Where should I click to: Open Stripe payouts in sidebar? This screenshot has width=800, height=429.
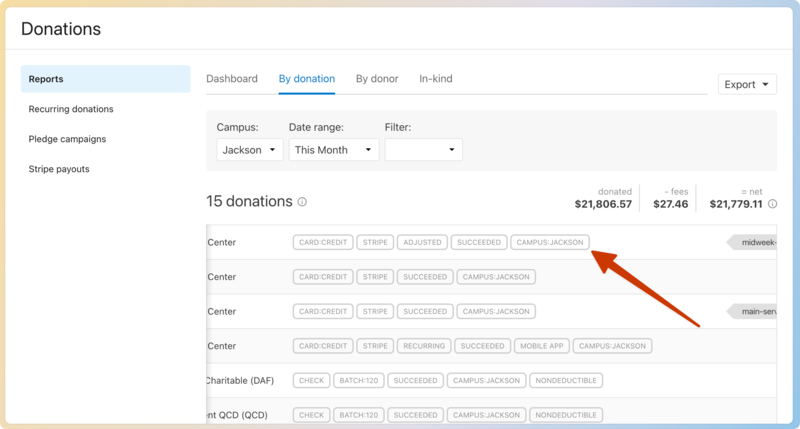coord(59,169)
